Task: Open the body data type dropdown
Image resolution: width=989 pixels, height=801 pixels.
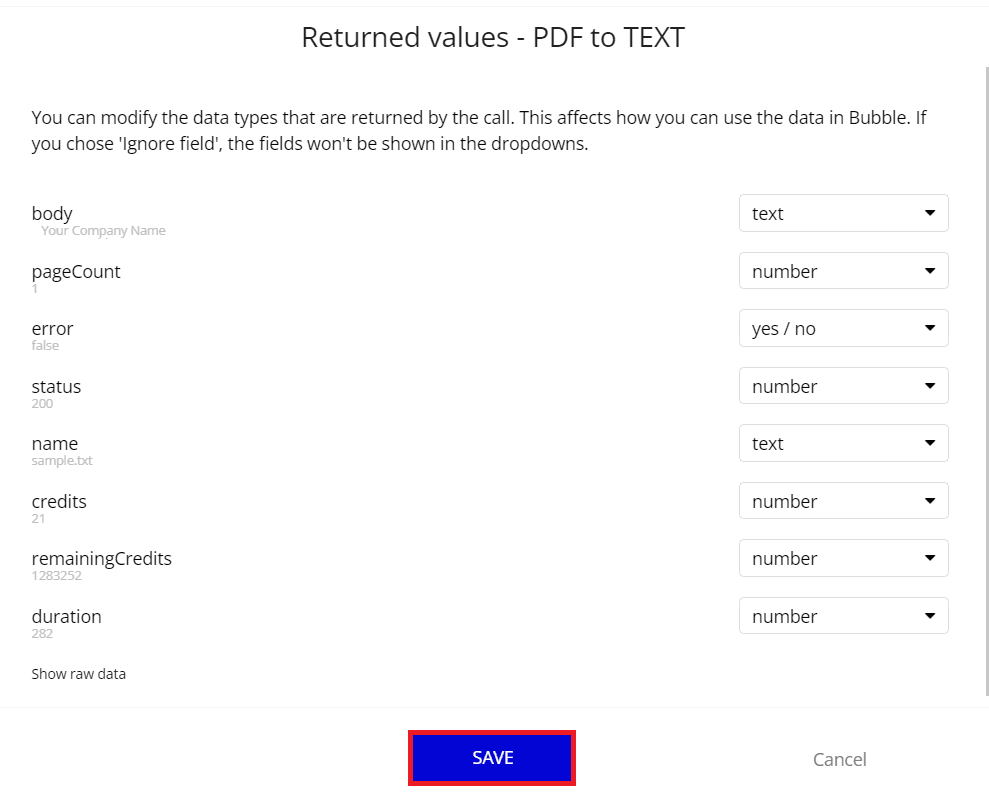Action: point(843,213)
